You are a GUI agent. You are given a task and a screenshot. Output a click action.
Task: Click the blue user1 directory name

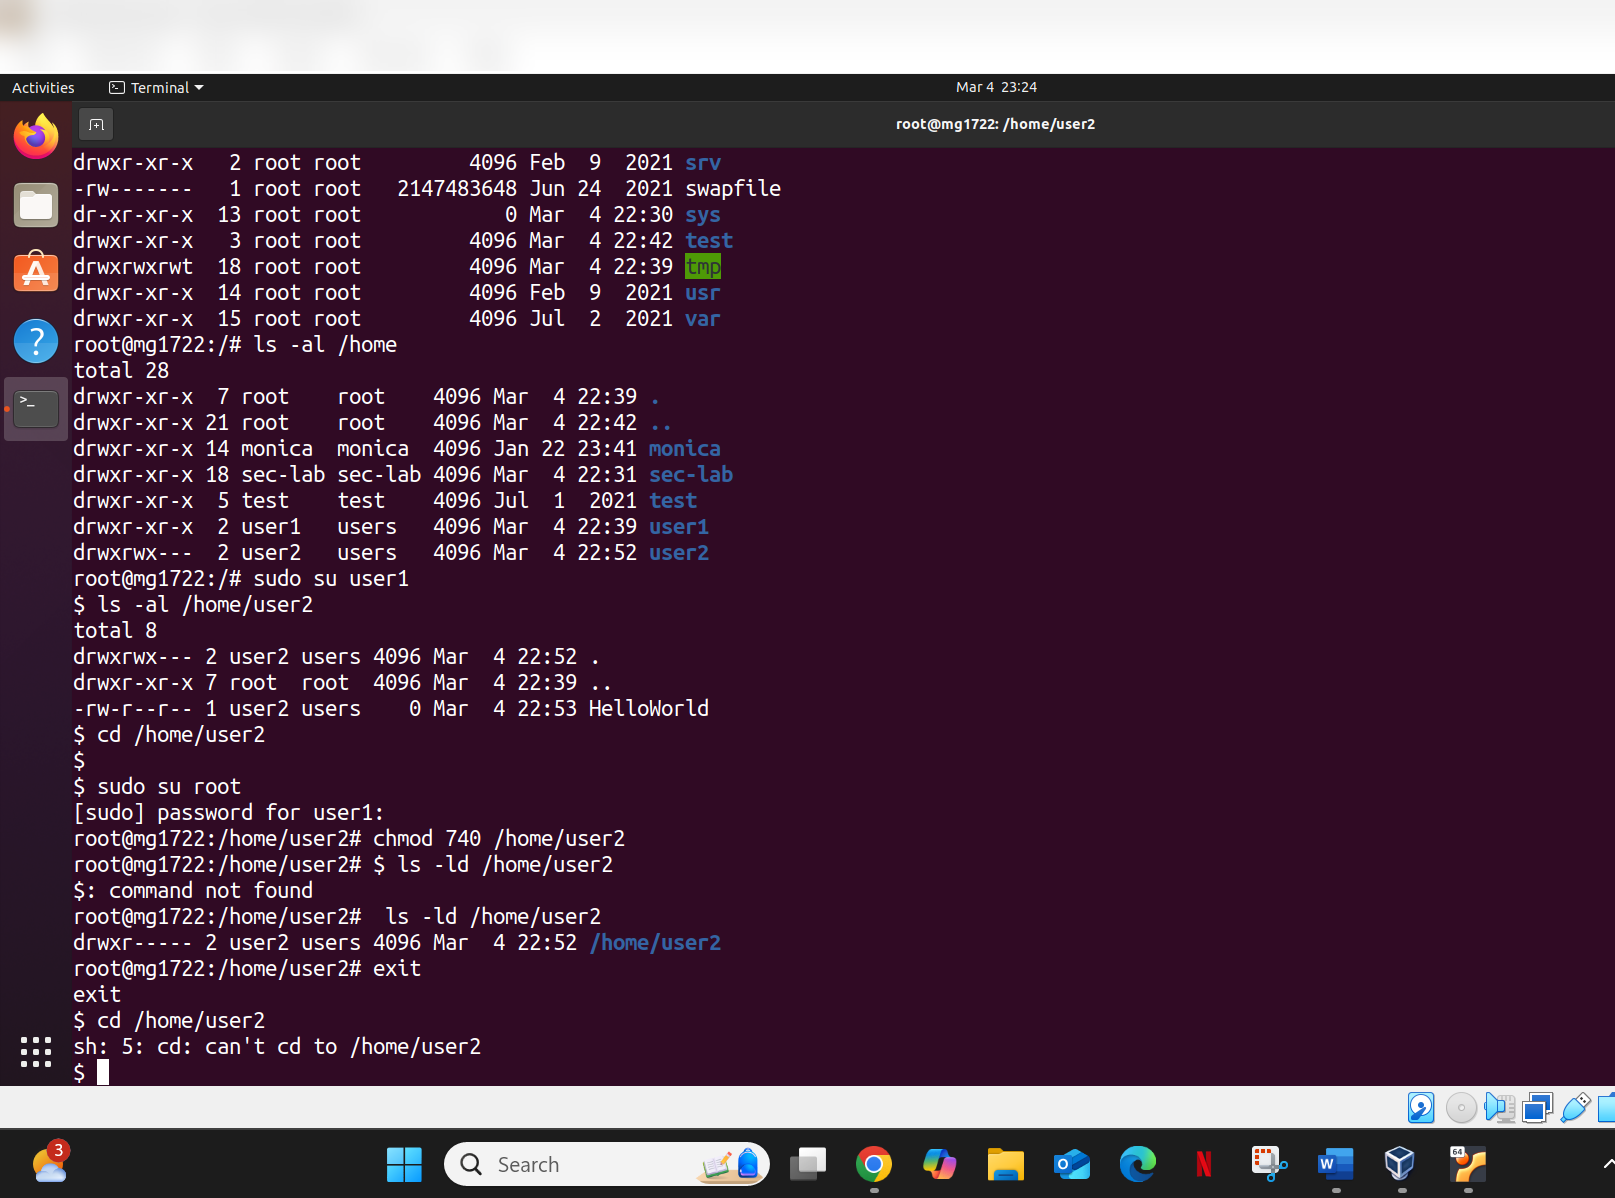pos(679,526)
